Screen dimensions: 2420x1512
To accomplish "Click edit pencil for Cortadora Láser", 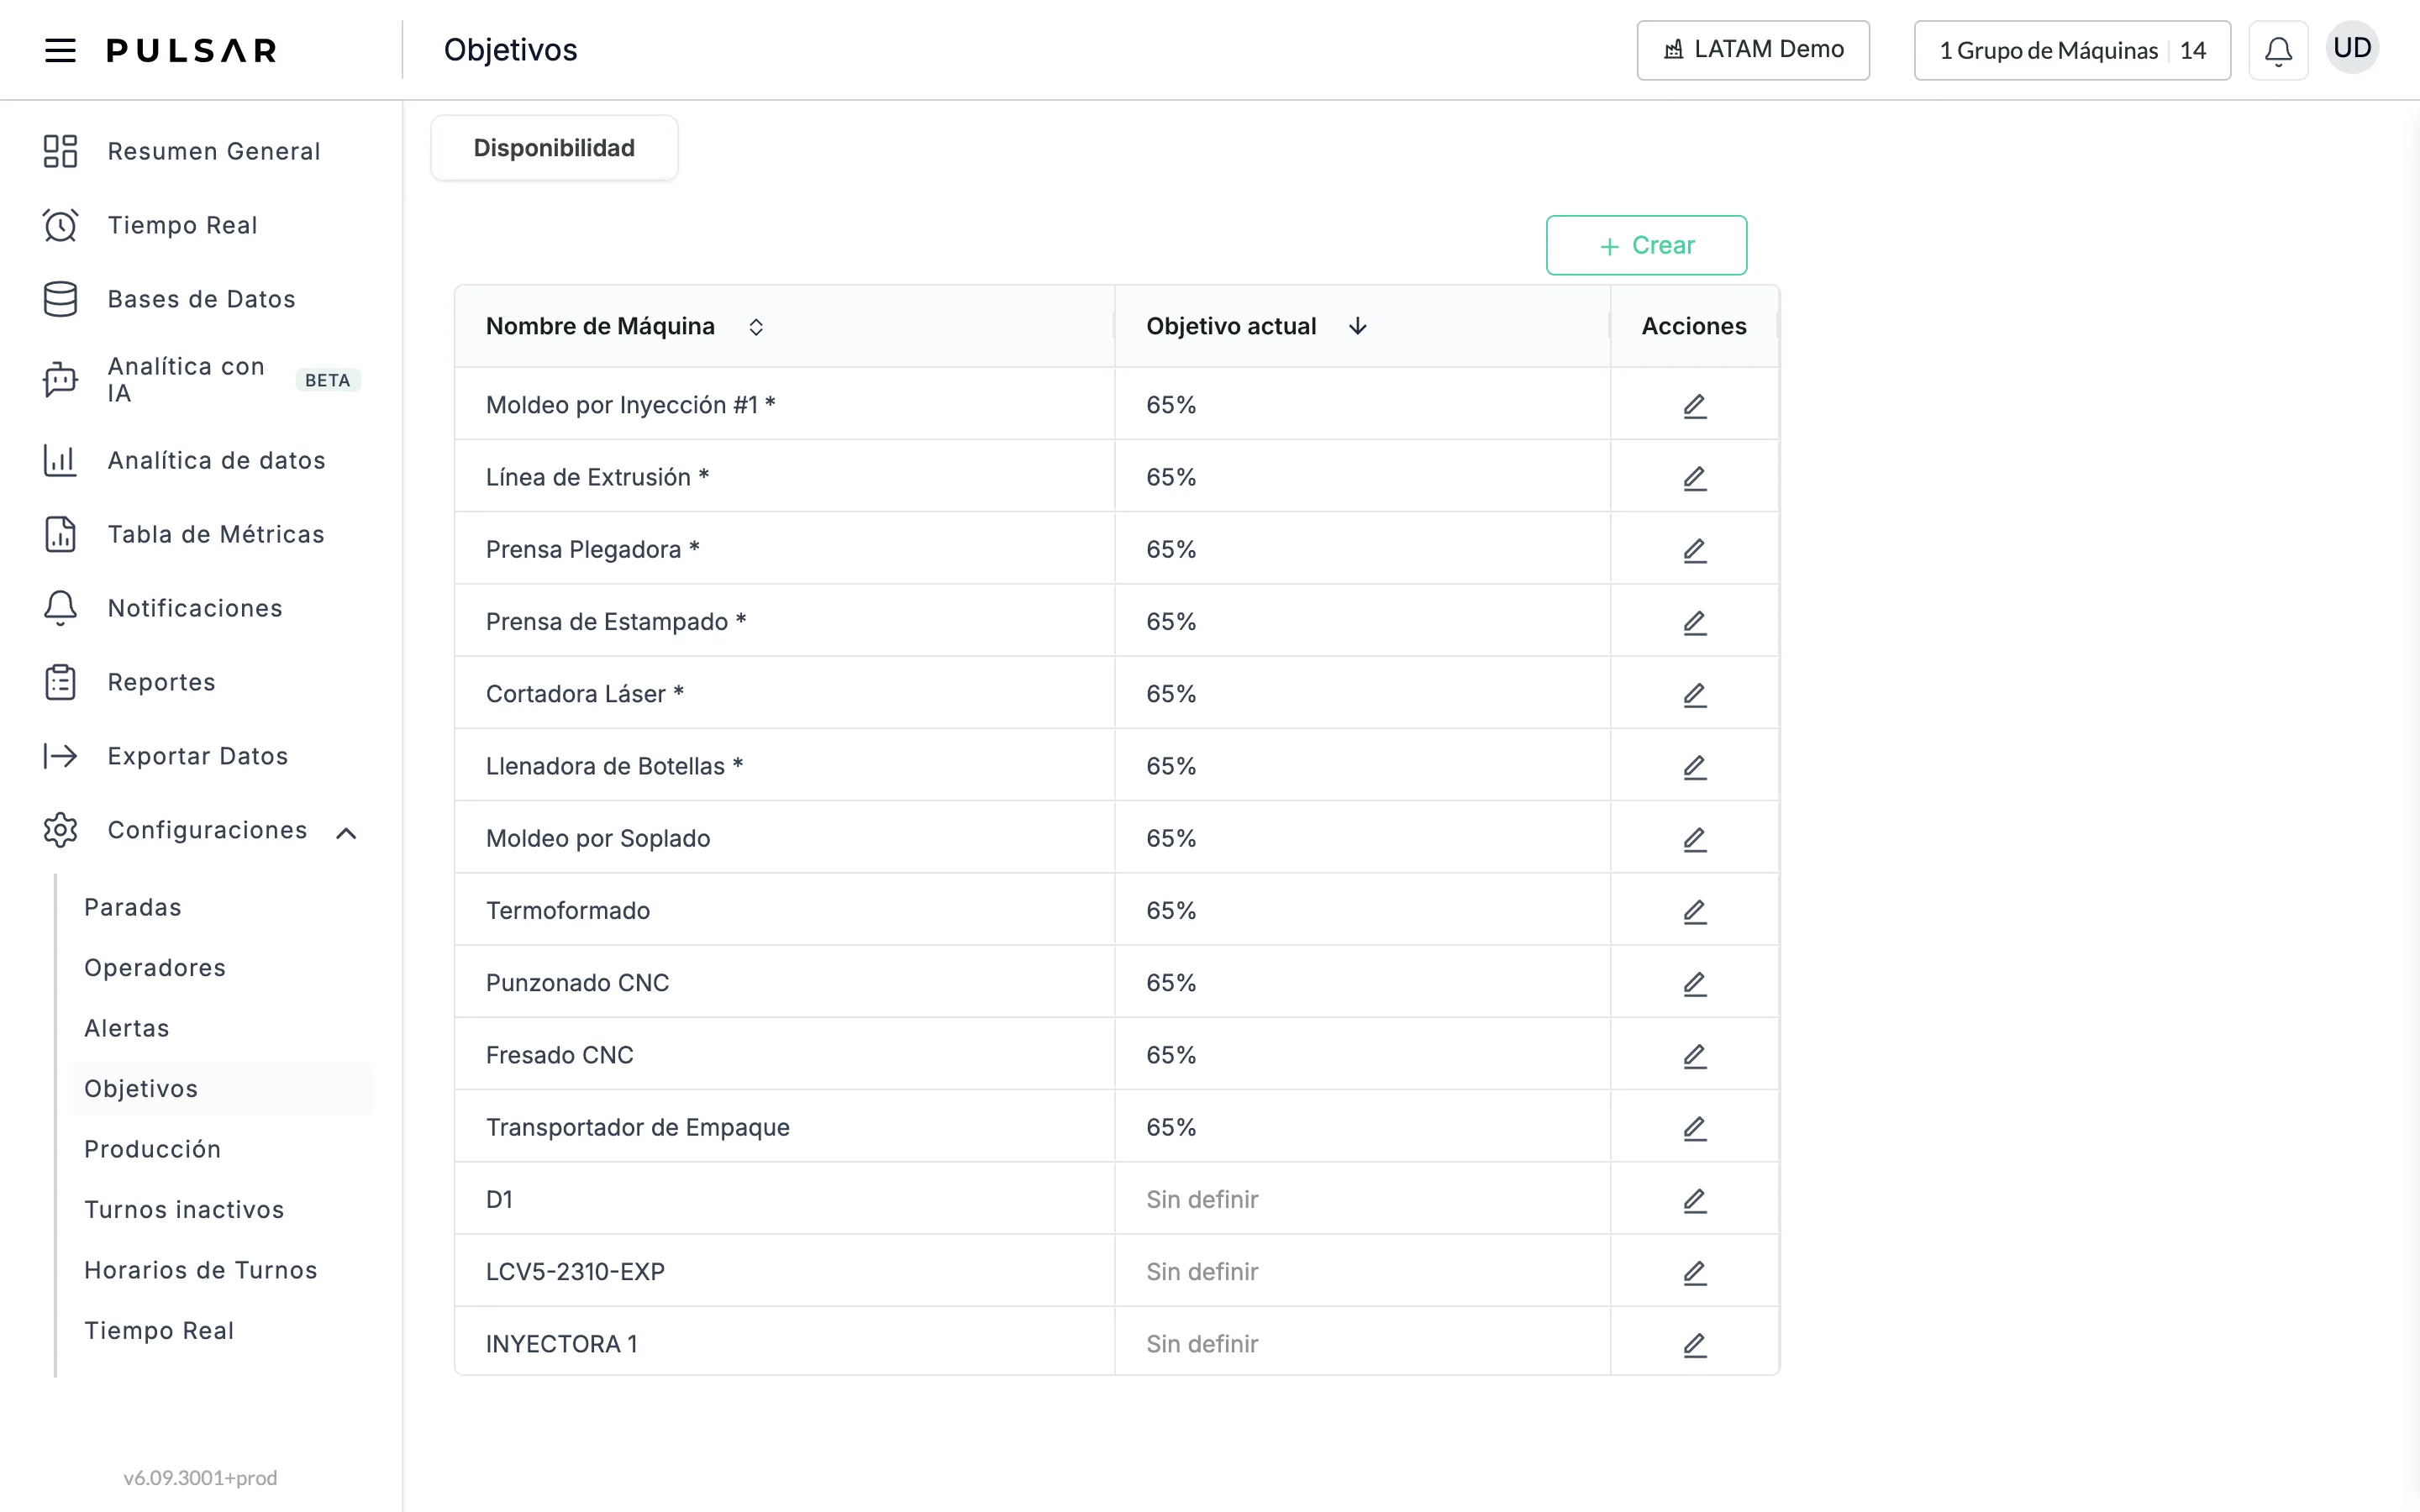I will coord(1694,695).
